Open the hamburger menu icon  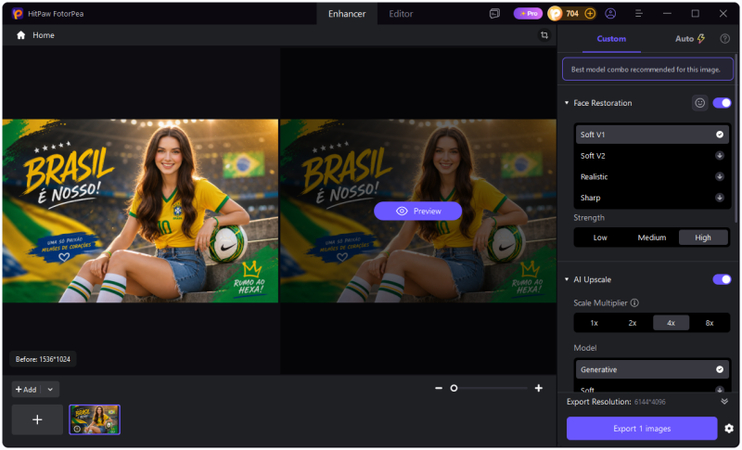coord(639,14)
